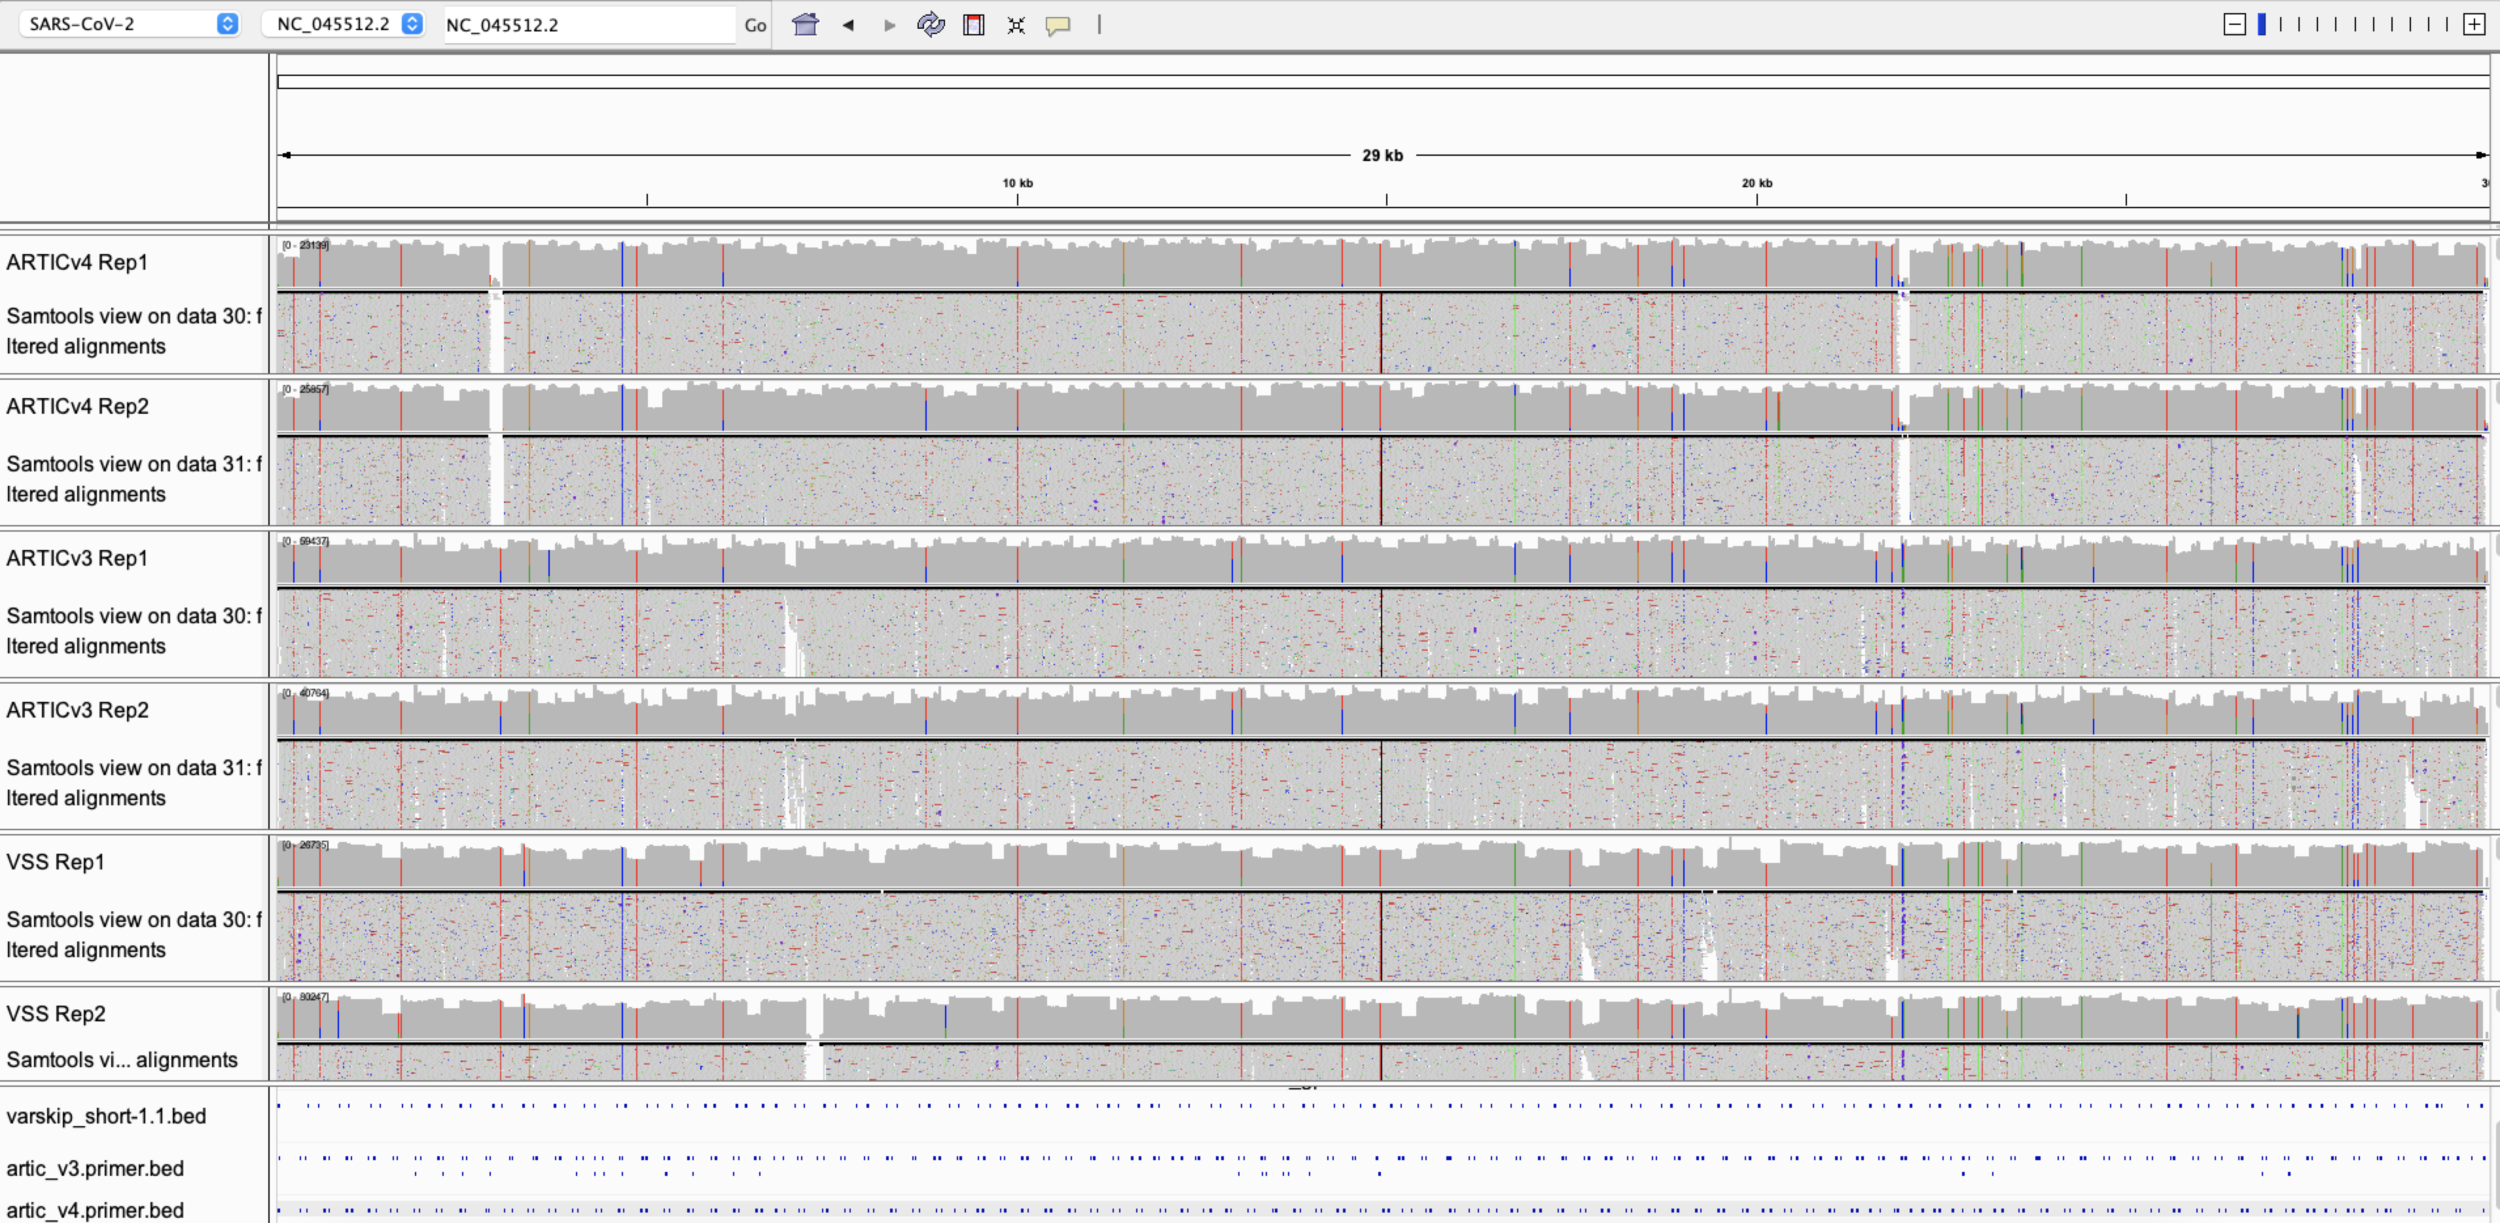Click the resize tracks to fit icon

pos(1016,25)
